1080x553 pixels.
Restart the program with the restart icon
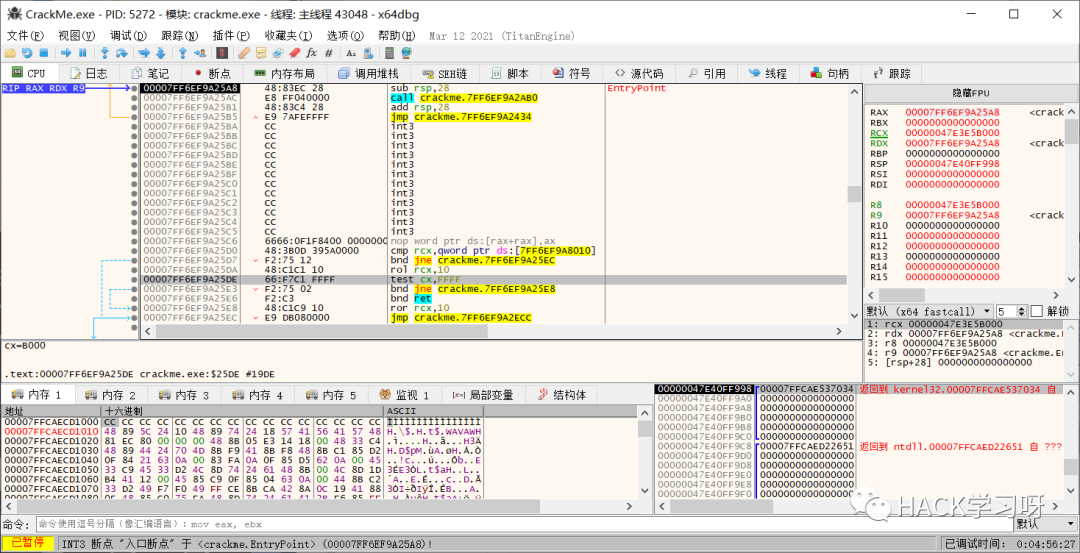pyautogui.click(x=27, y=53)
